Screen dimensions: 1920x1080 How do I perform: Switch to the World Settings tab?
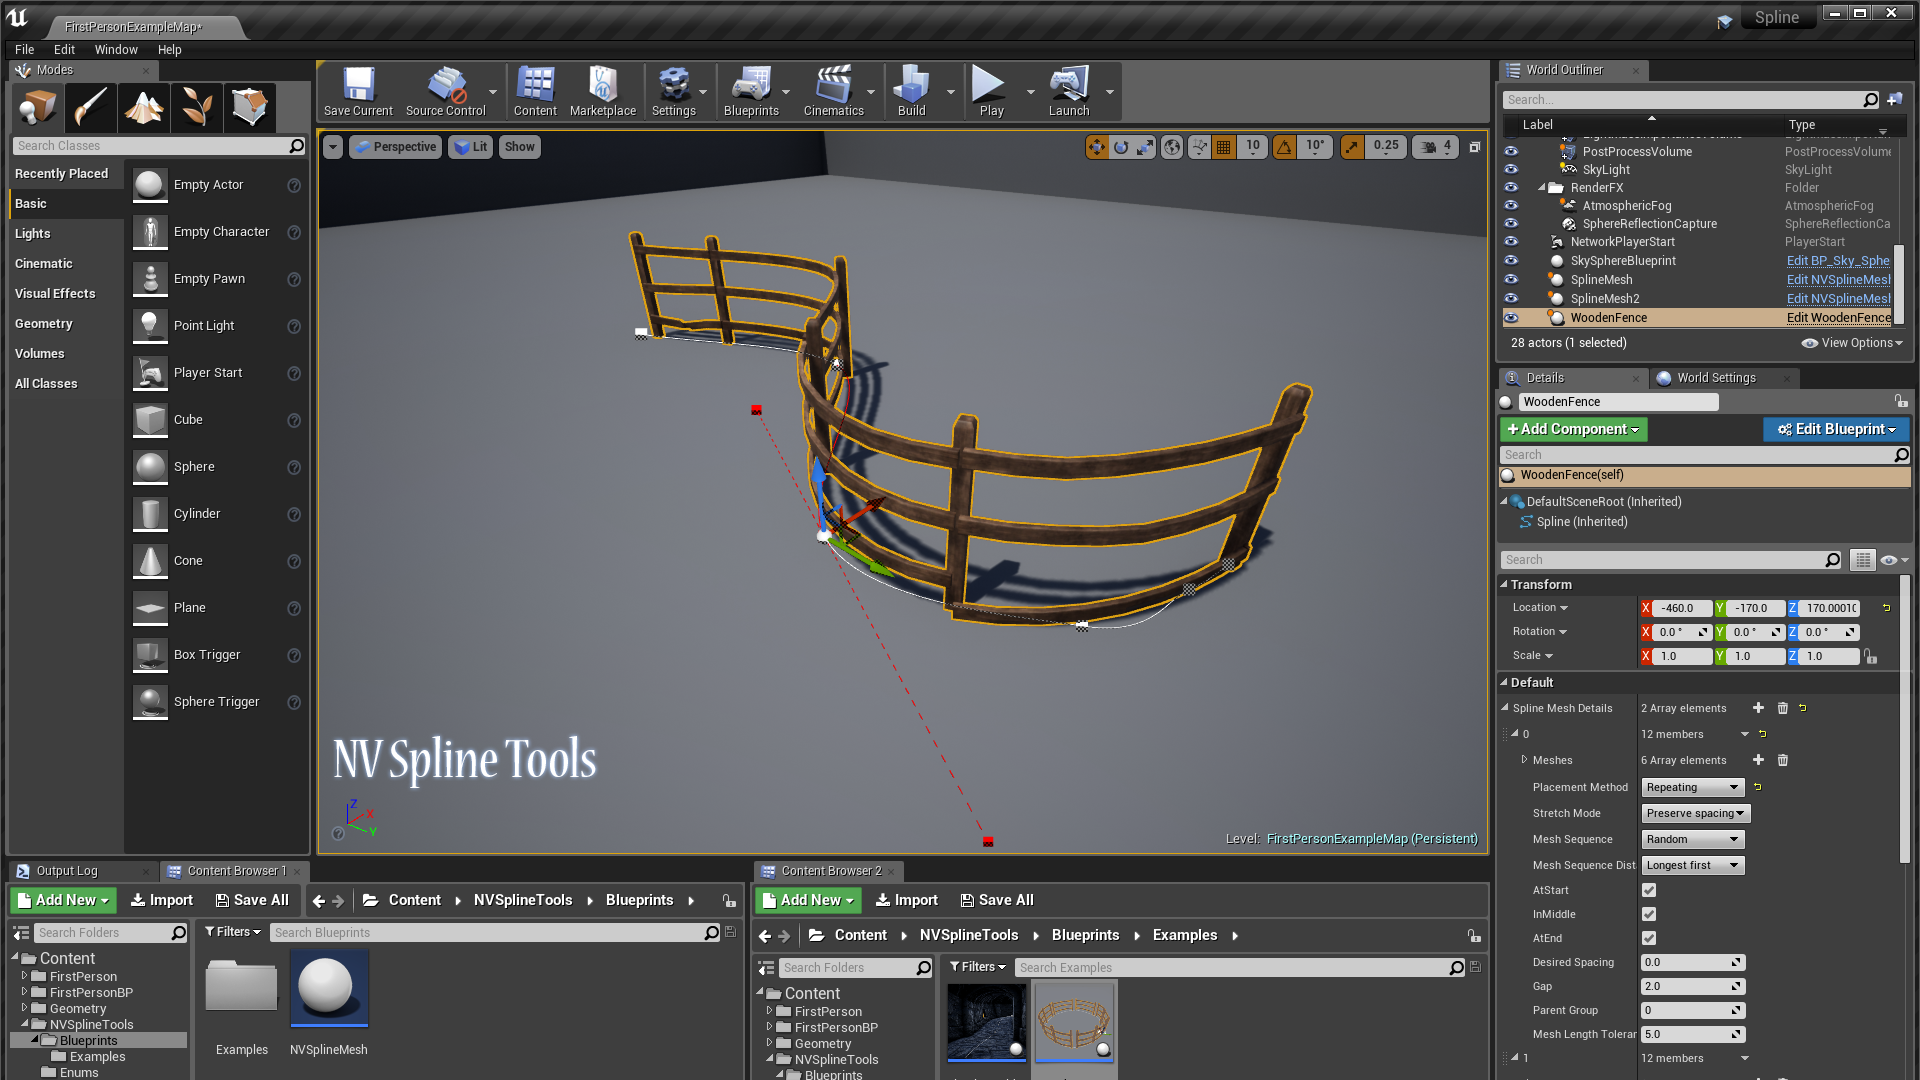tap(1715, 378)
